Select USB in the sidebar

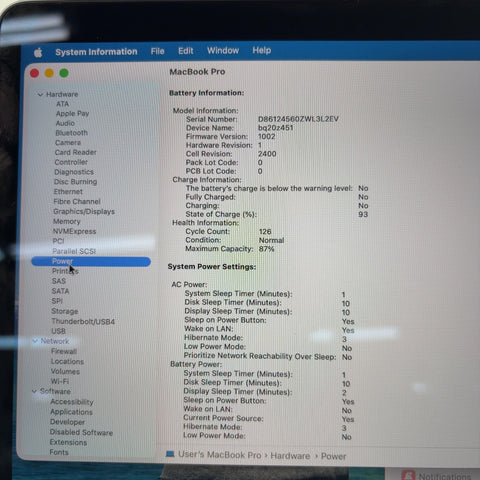pos(58,331)
